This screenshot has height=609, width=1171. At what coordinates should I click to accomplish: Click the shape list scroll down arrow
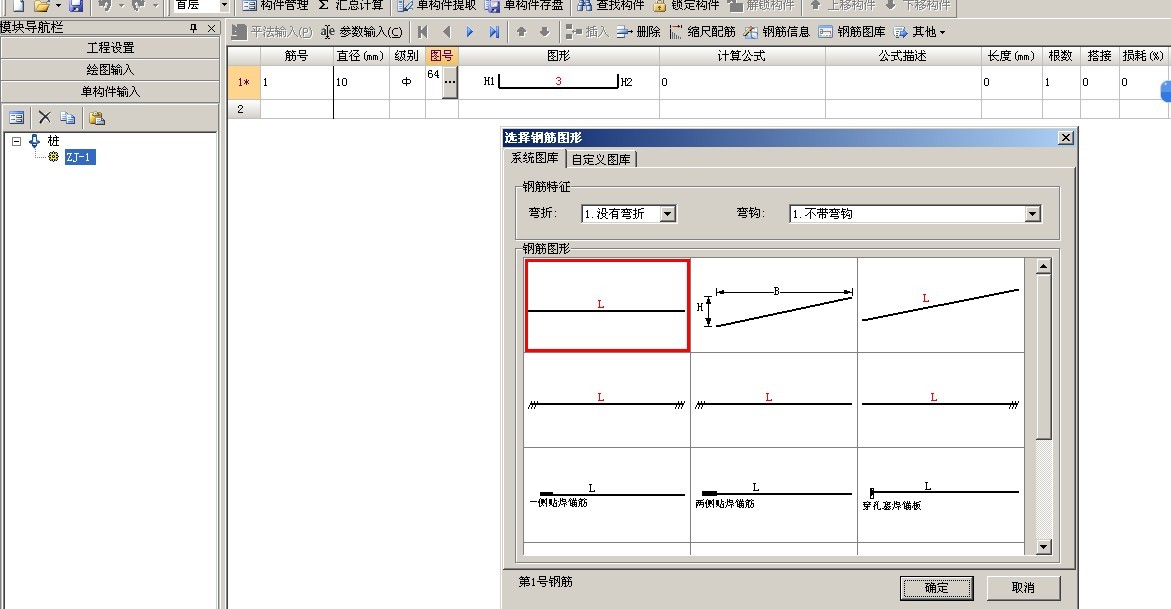1043,547
